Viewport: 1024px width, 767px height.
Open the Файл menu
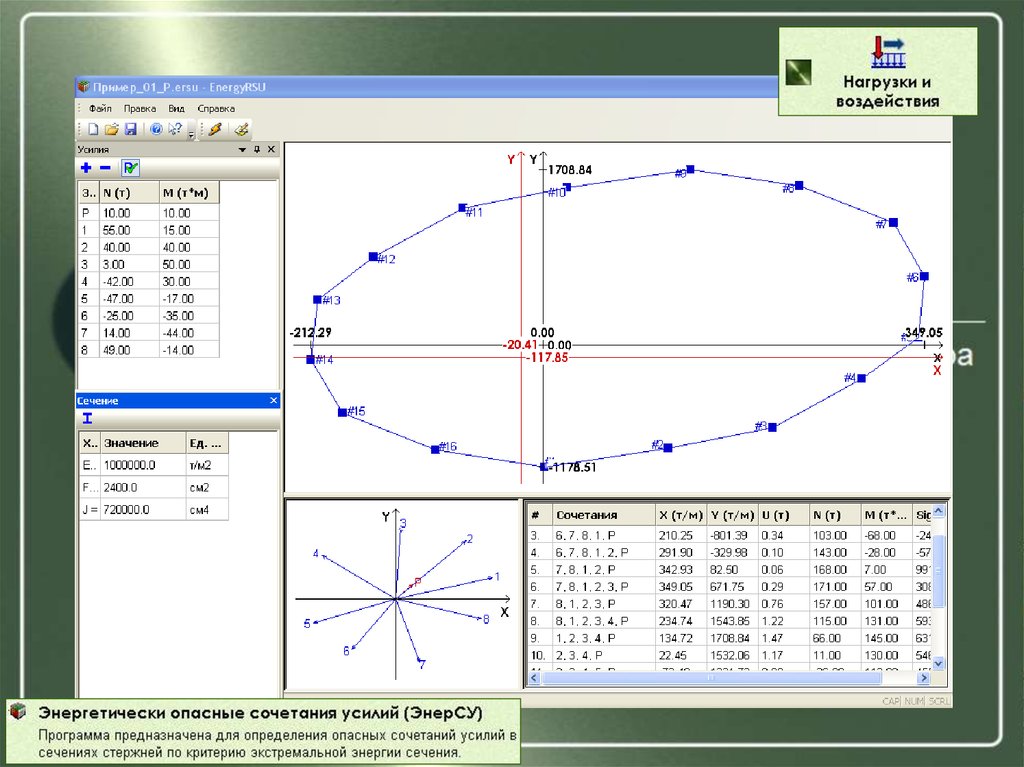point(100,108)
